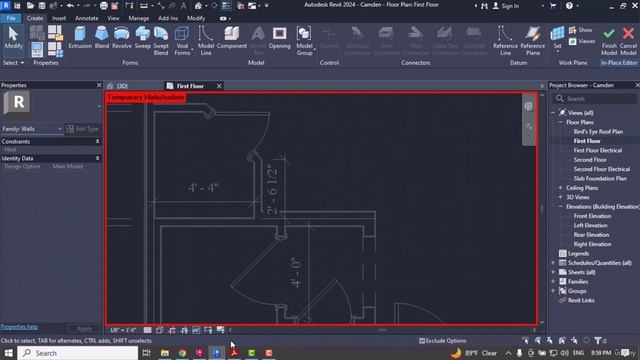Collapse the Floor Plans tree node

(x=560, y=122)
